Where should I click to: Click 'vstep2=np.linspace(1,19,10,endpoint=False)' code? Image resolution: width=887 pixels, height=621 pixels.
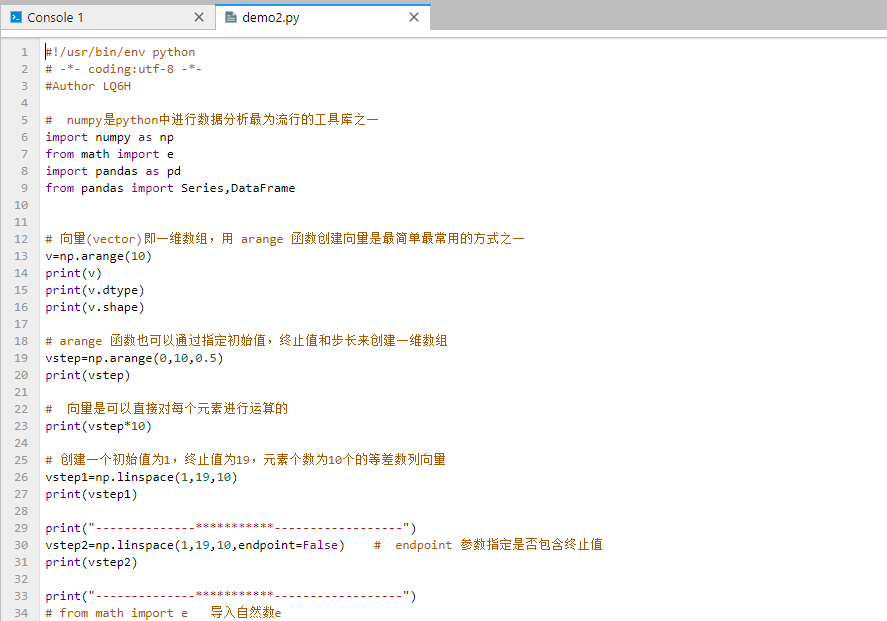(195, 545)
